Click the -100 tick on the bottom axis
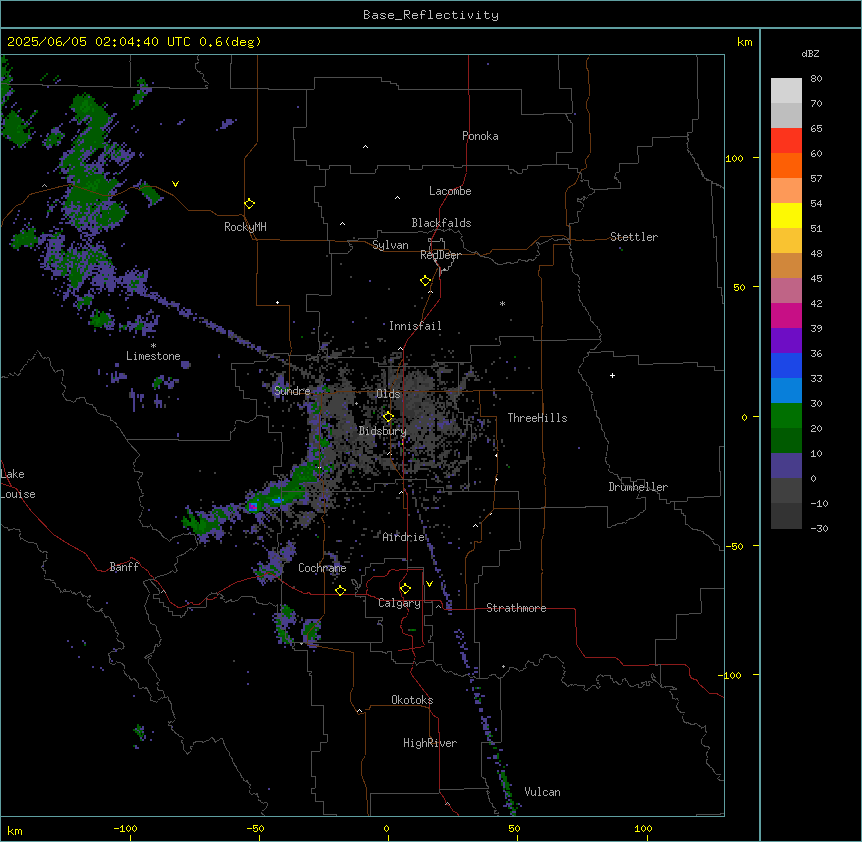Image resolution: width=862 pixels, height=842 pixels. tap(125, 828)
